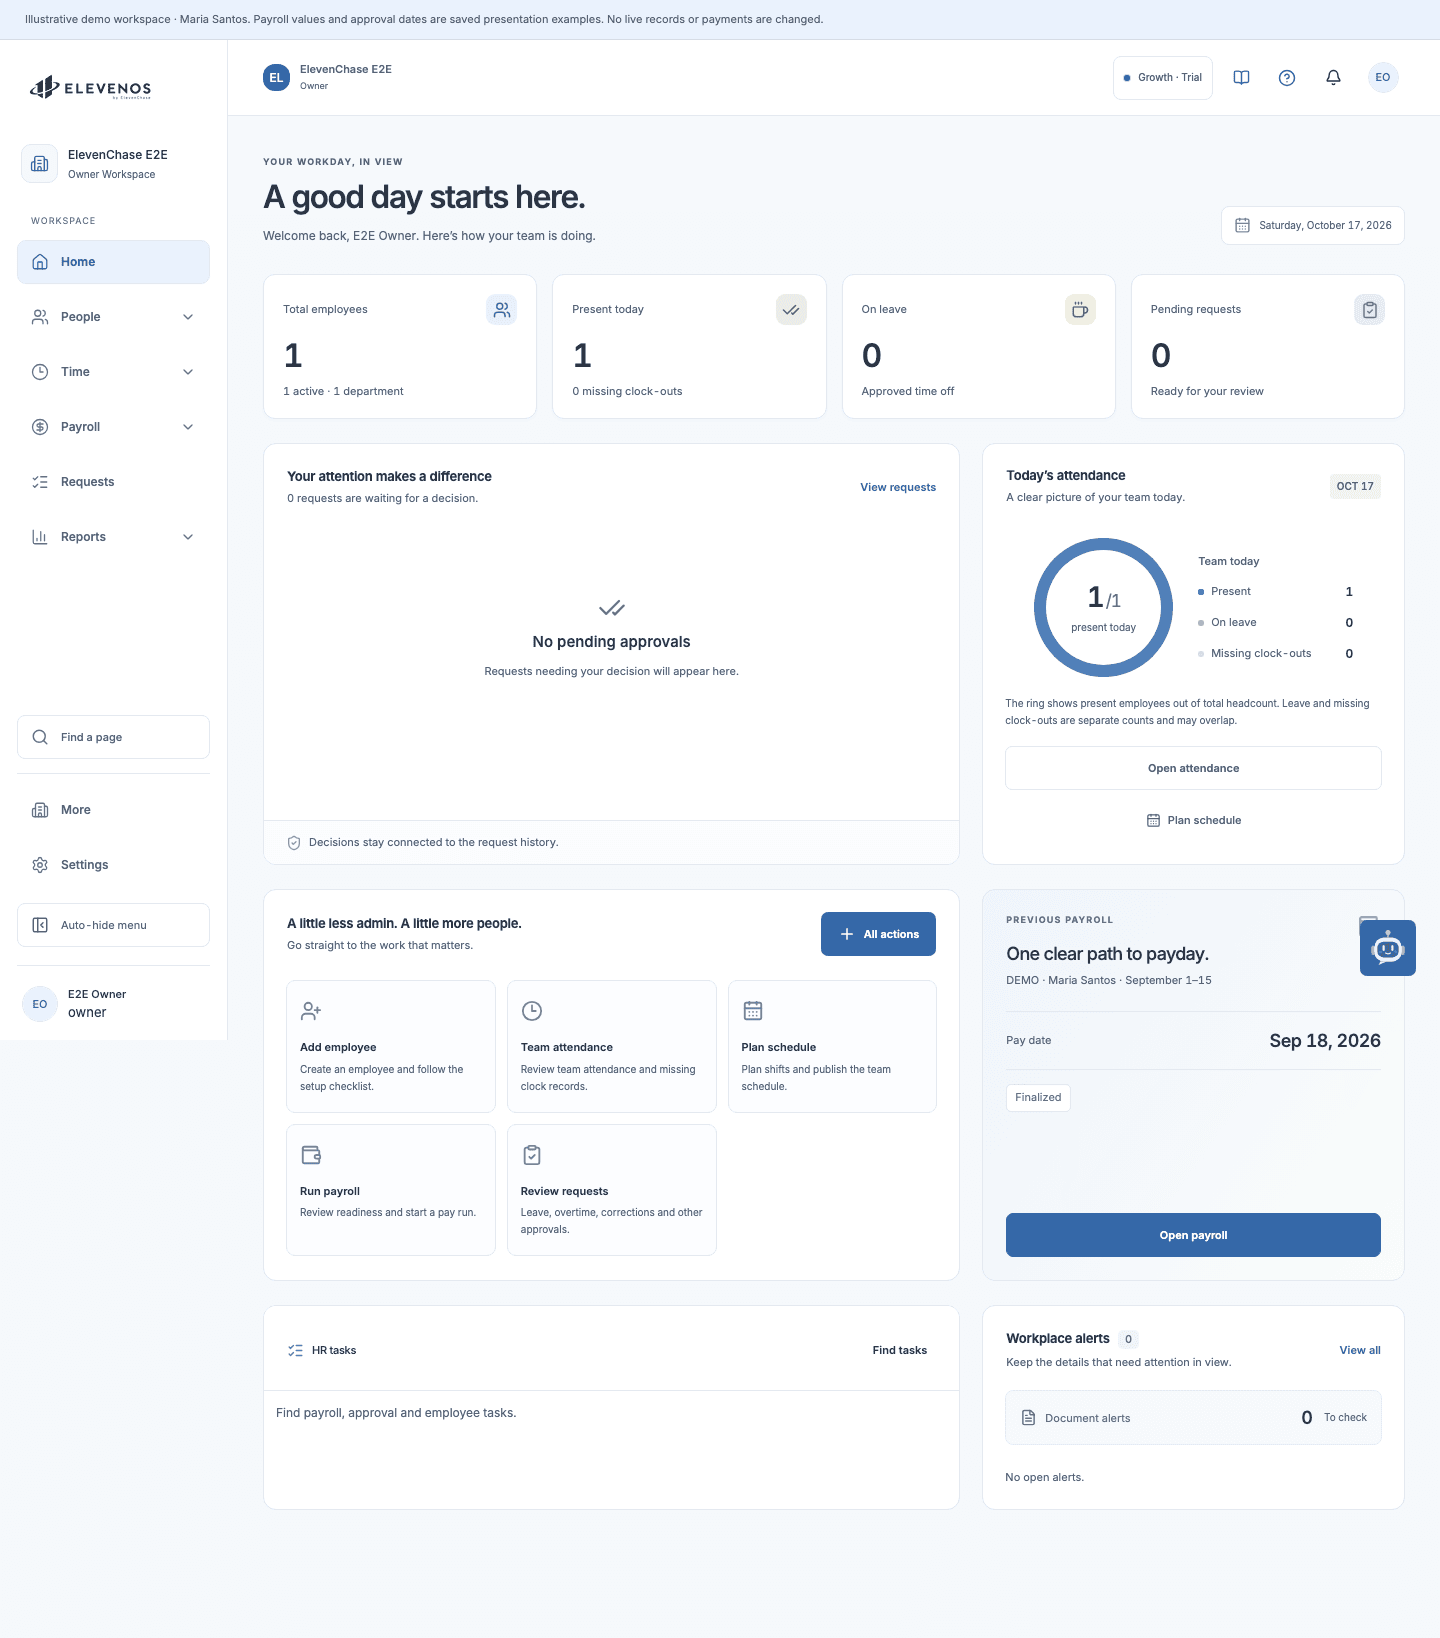Open the Review requests action card

(611, 1190)
